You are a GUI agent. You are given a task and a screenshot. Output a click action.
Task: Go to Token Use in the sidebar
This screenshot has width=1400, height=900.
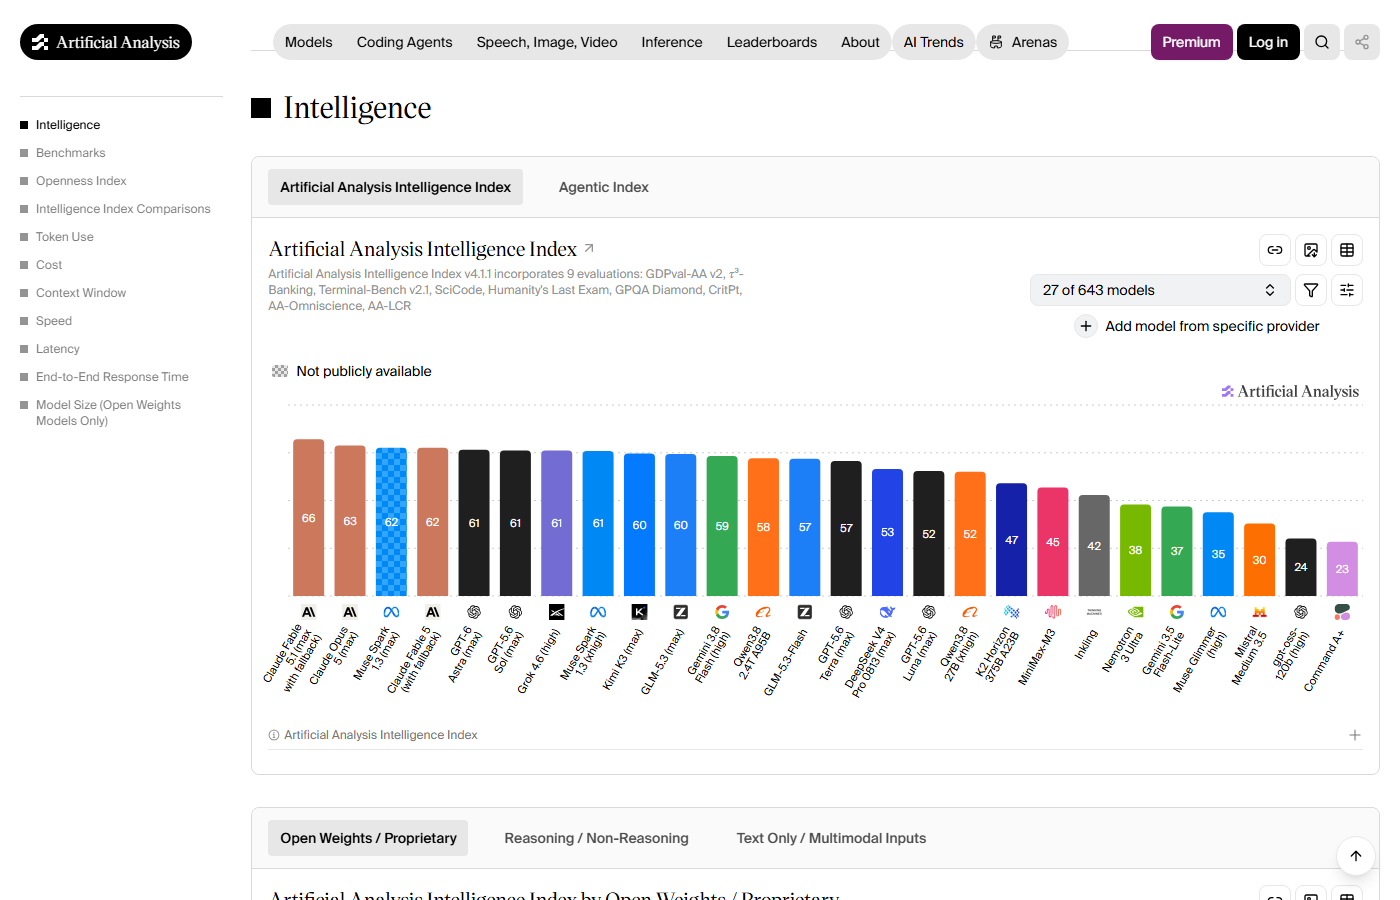pyautogui.click(x=64, y=237)
